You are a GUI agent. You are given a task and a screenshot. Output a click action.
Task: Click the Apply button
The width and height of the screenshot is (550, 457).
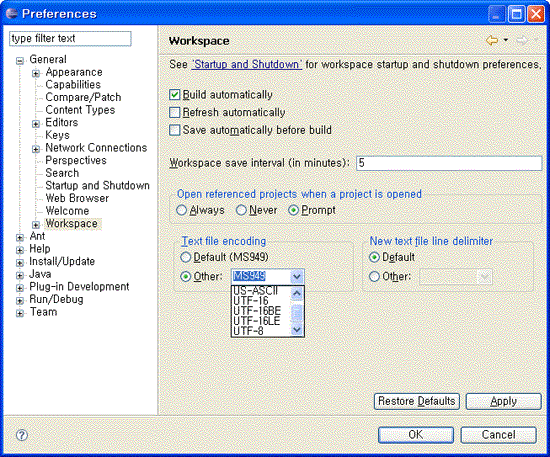point(503,401)
